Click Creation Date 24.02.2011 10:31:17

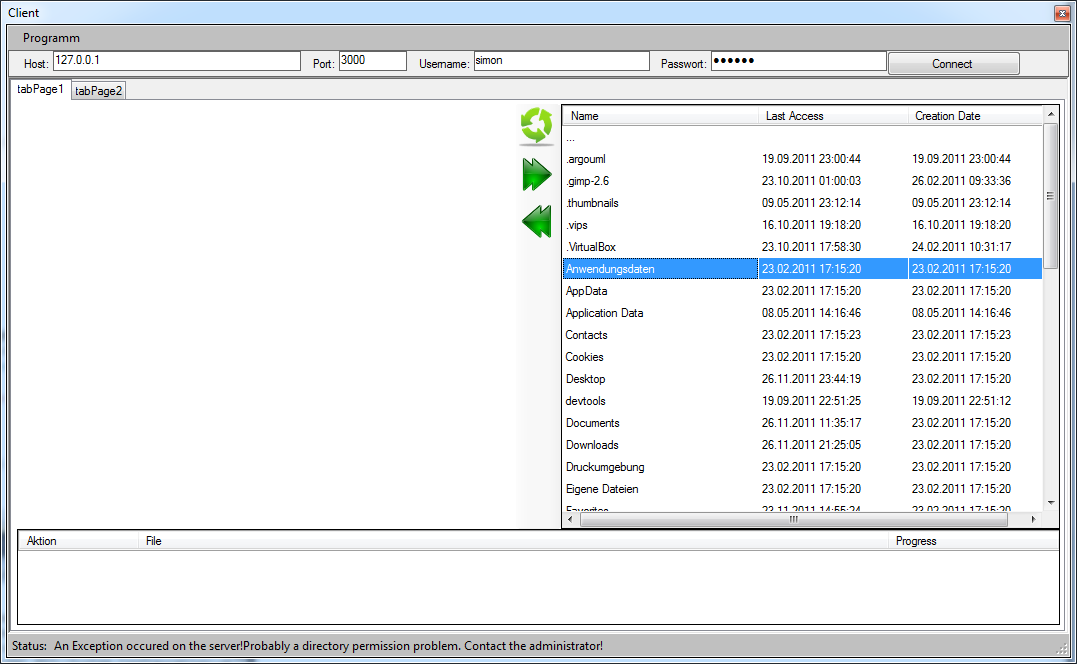(962, 247)
